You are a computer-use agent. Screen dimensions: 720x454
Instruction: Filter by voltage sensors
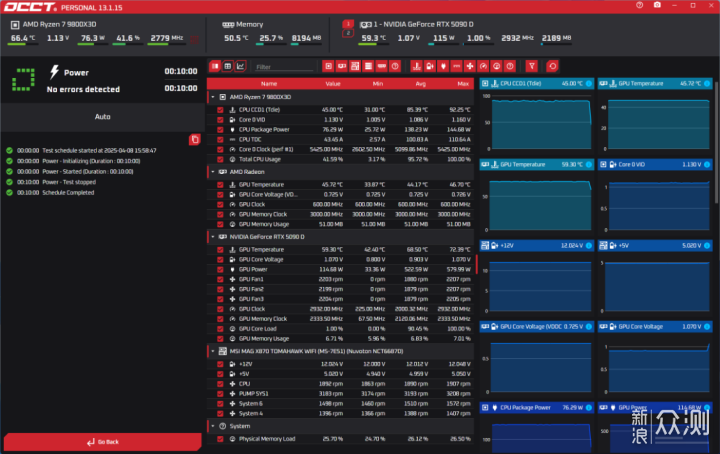point(430,67)
